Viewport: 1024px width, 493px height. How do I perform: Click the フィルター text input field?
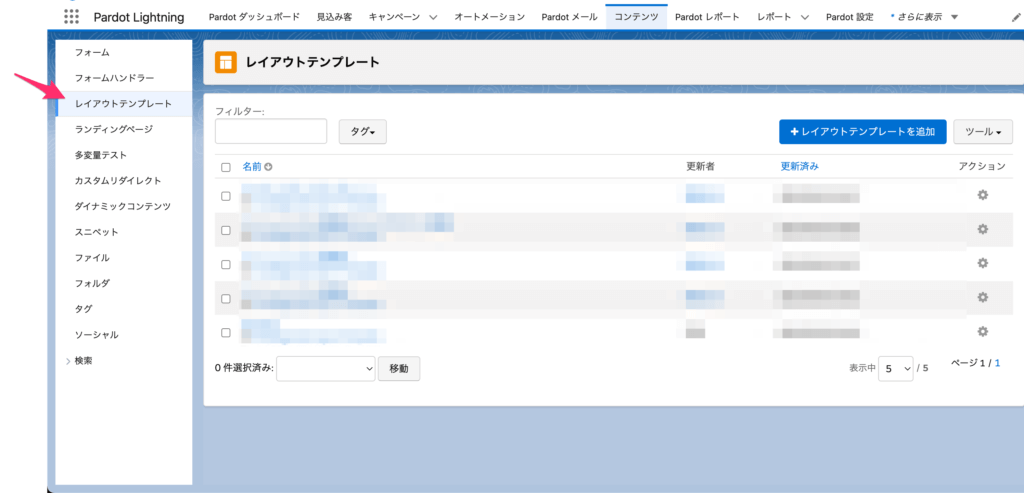pyautogui.click(x=271, y=131)
